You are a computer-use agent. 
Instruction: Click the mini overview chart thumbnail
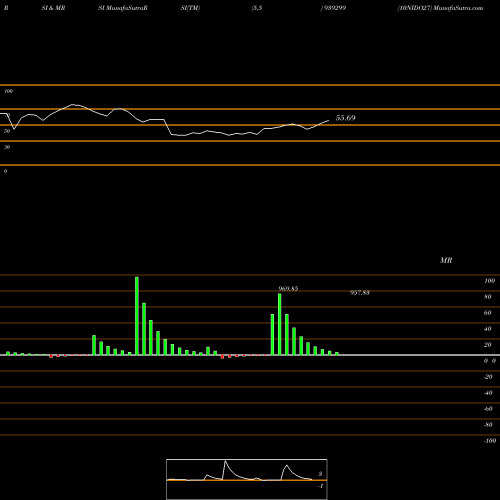(247, 479)
